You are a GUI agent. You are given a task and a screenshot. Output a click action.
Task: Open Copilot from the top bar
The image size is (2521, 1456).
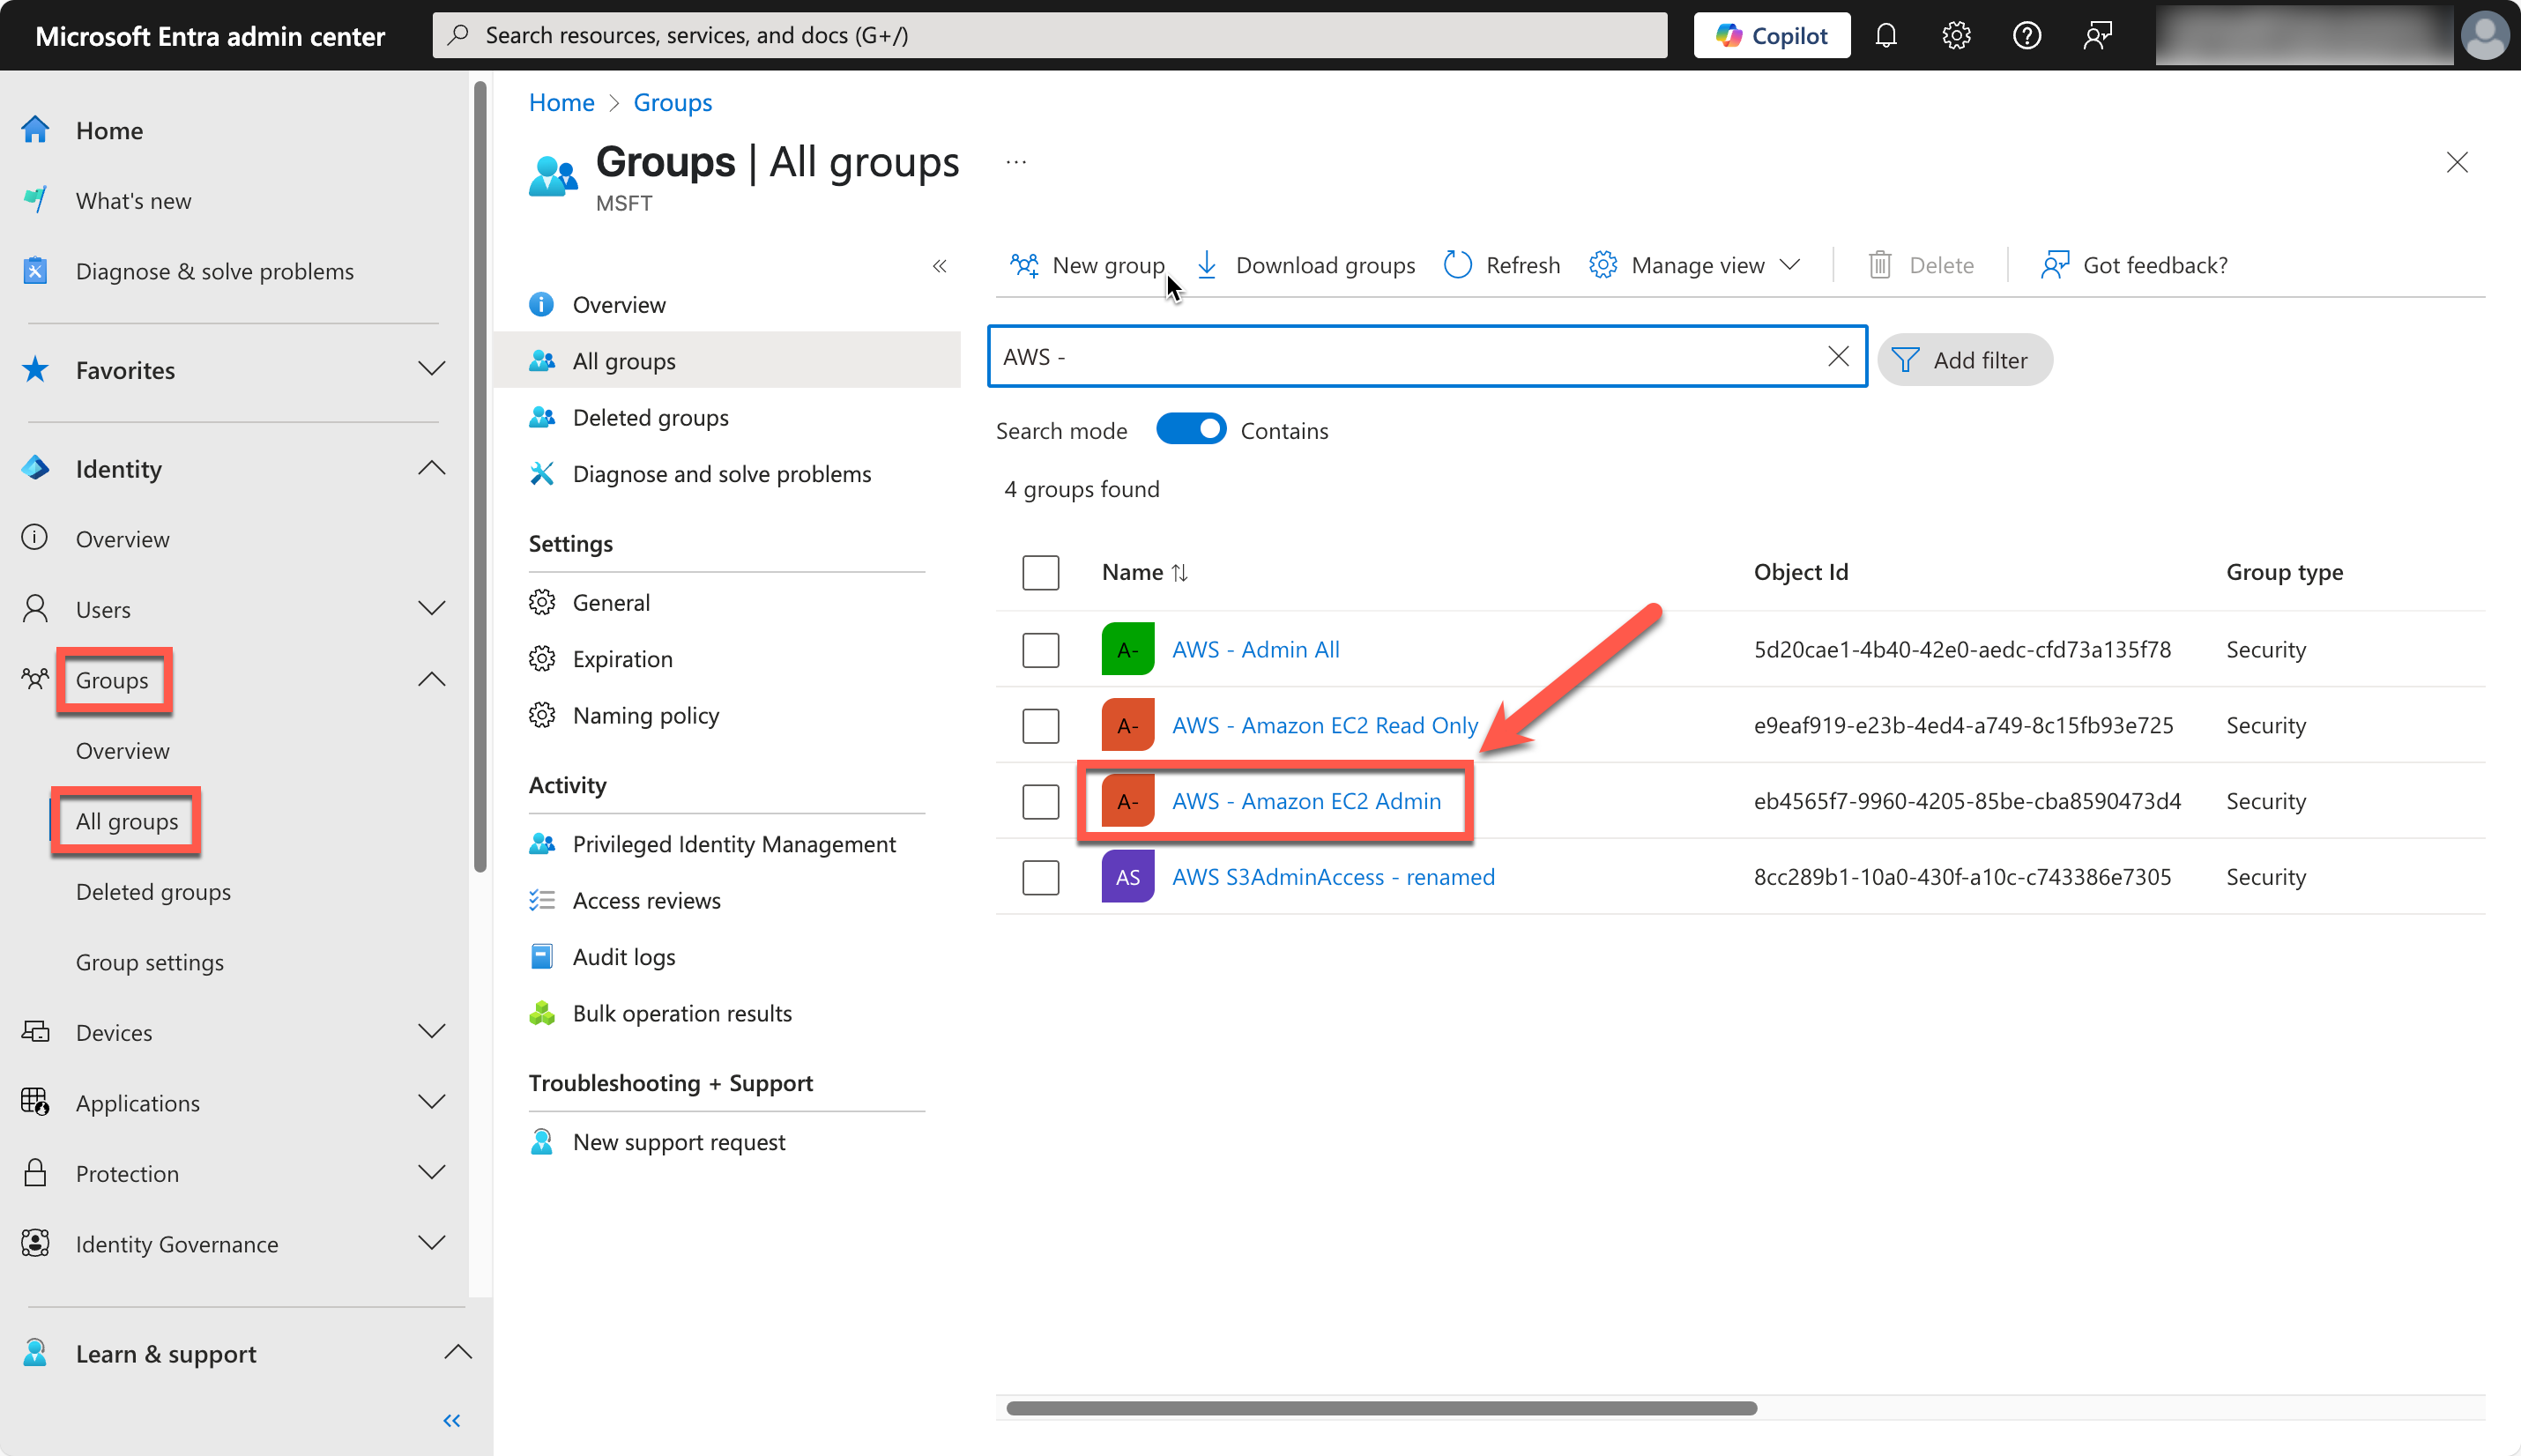point(1770,34)
